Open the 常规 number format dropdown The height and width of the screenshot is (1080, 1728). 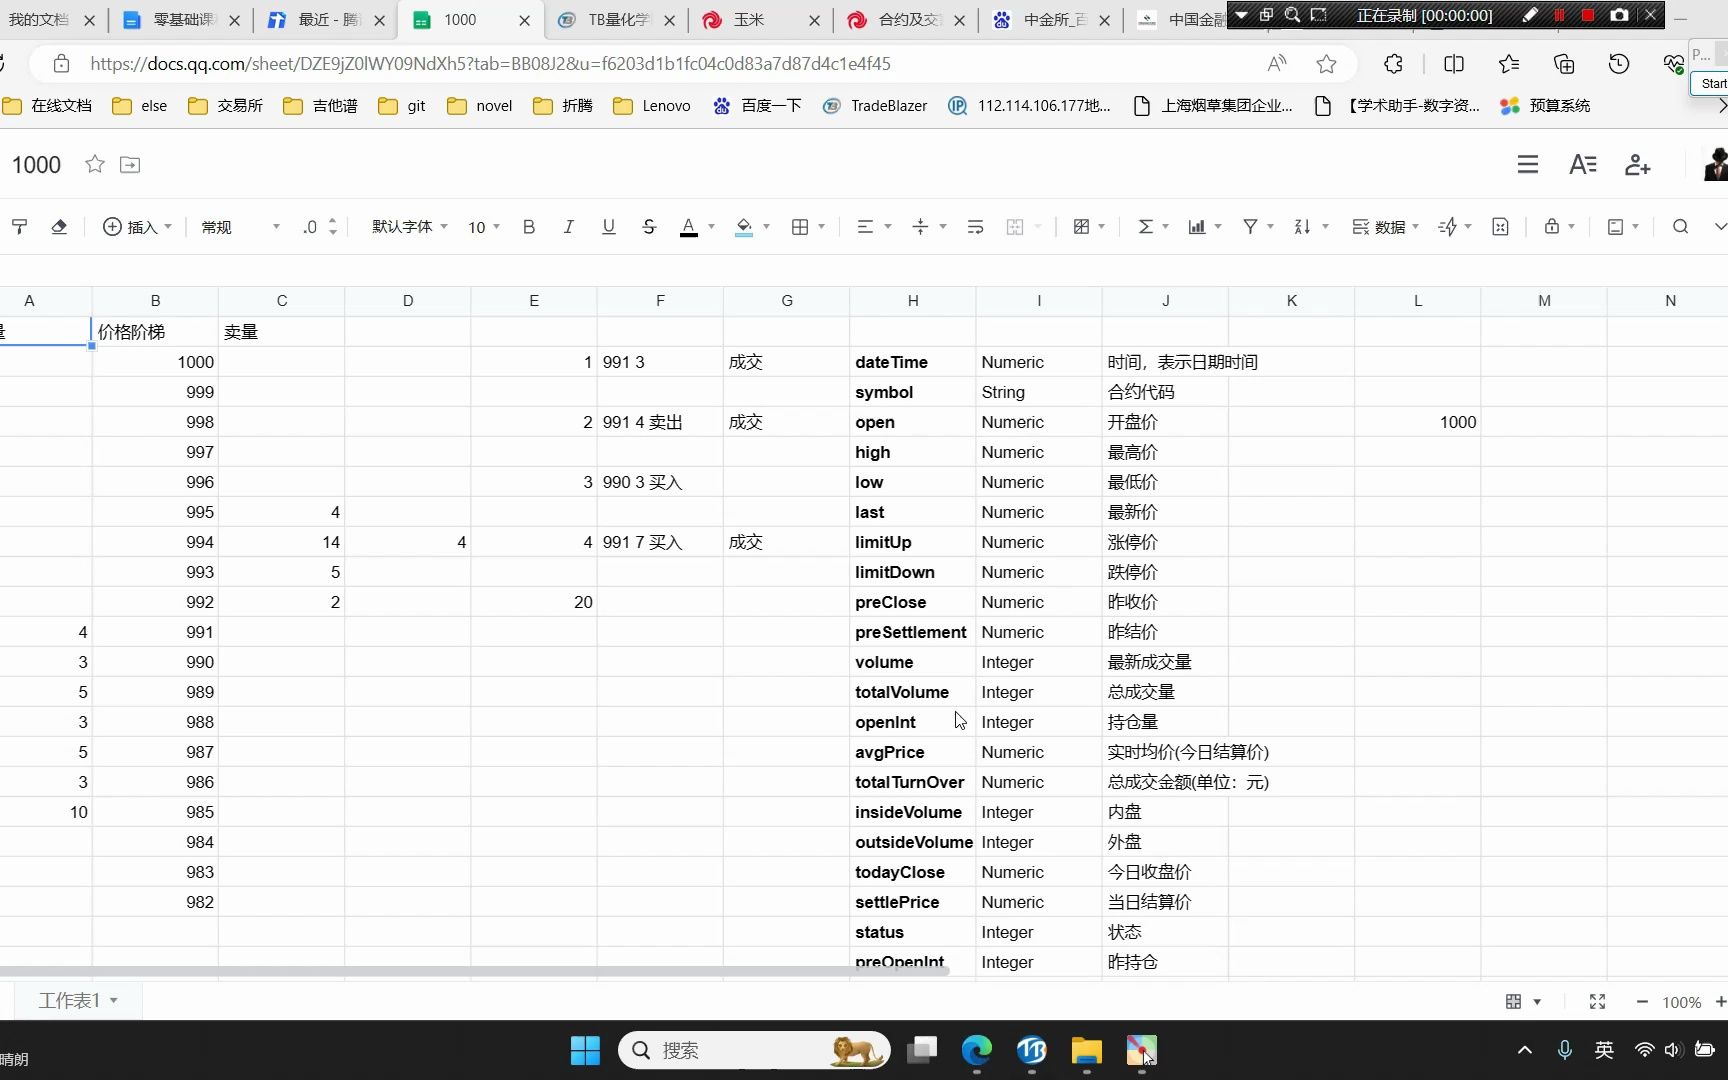tap(241, 227)
